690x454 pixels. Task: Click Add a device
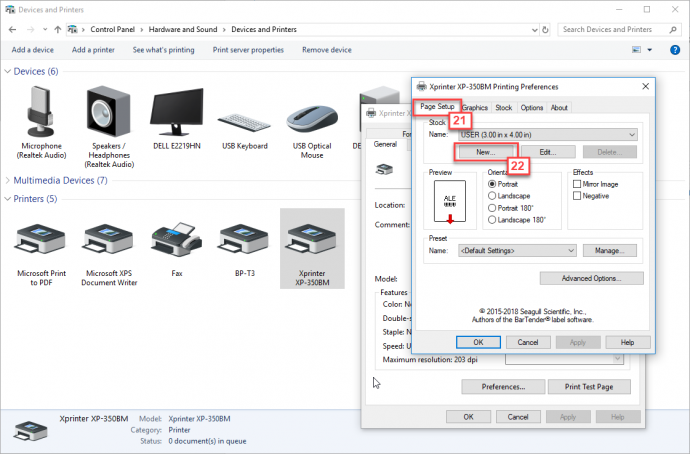33,50
